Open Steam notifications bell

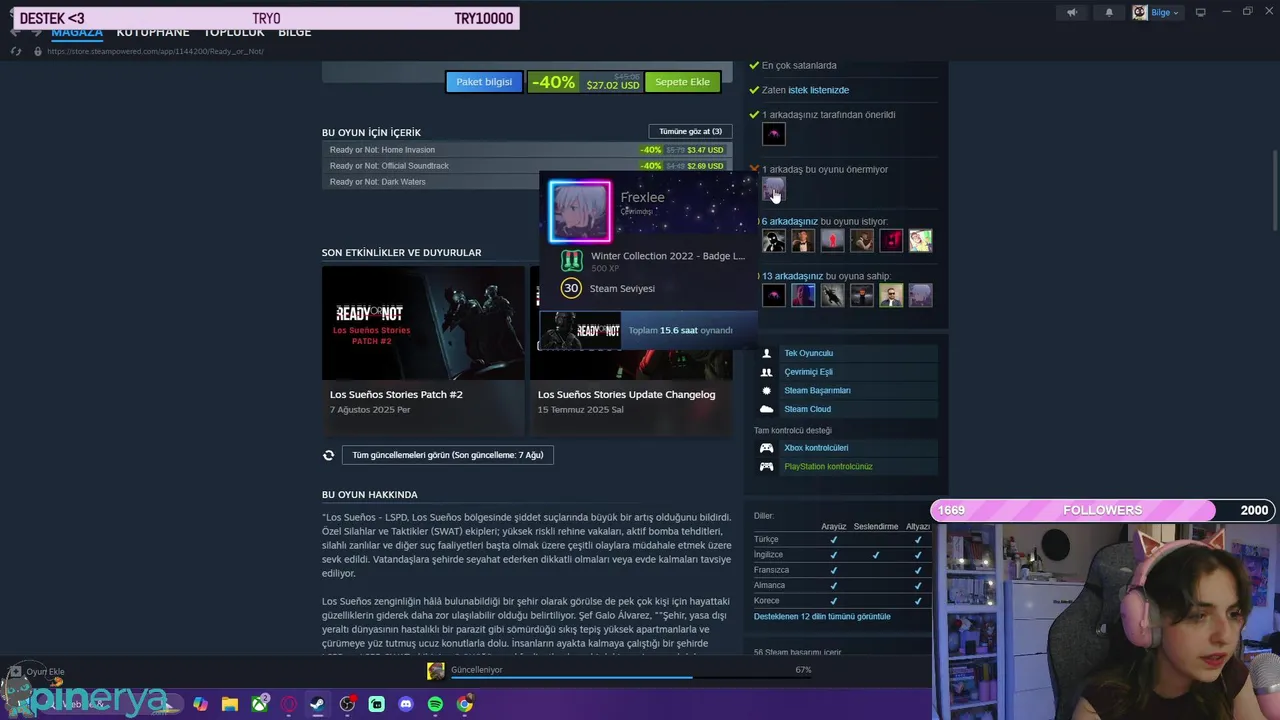pos(1109,13)
